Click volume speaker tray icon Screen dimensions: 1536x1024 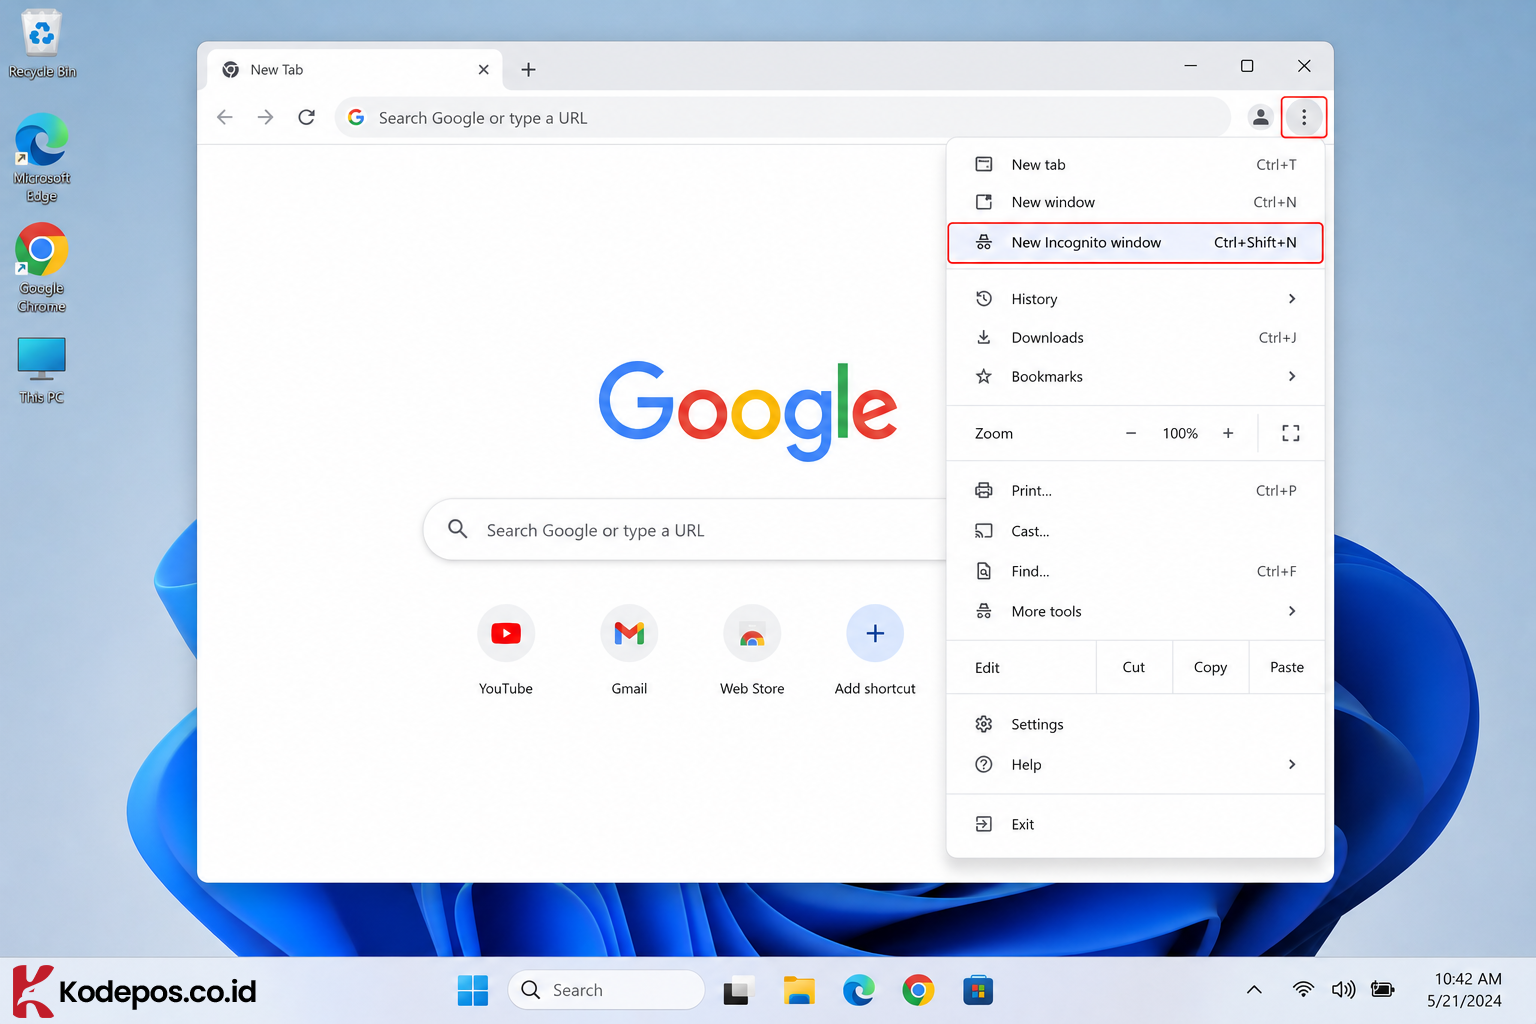pos(1343,990)
